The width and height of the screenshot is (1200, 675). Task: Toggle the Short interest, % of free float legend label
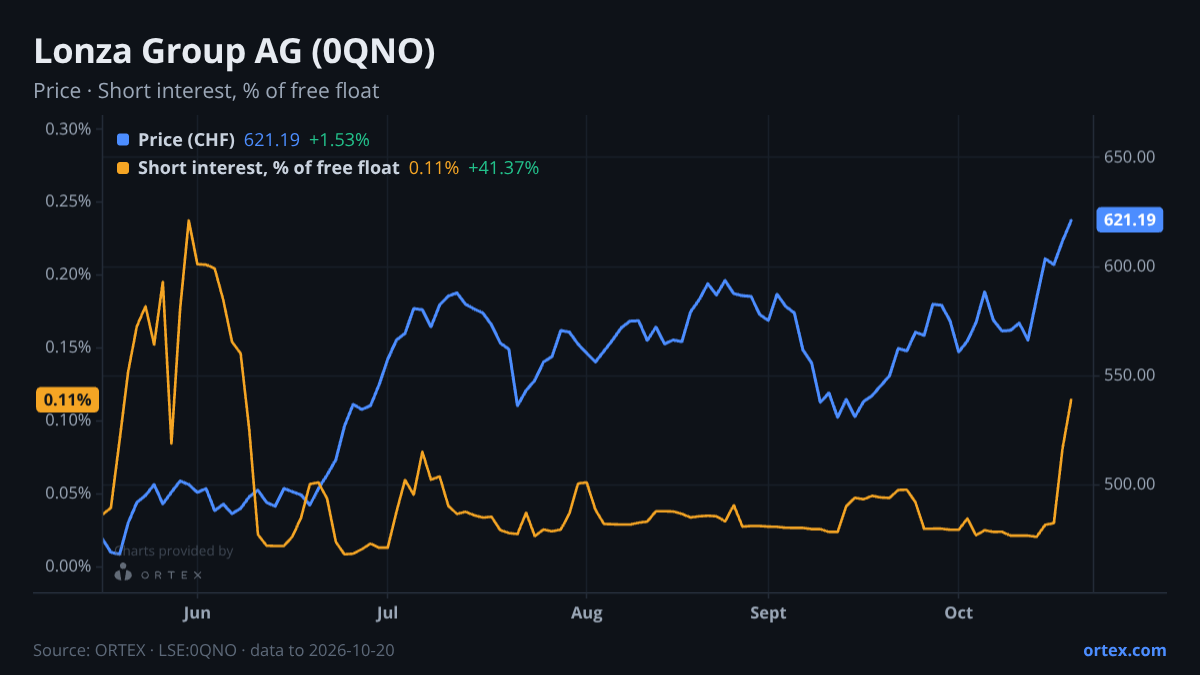click(x=268, y=168)
